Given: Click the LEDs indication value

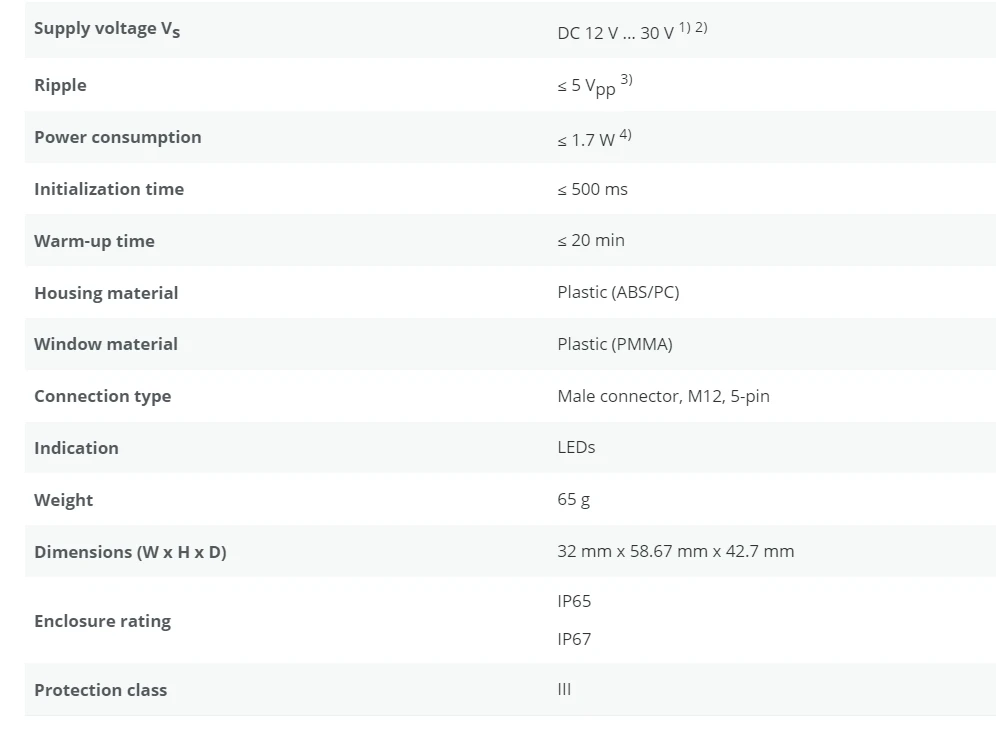Looking at the screenshot, I should pyautogui.click(x=576, y=447).
